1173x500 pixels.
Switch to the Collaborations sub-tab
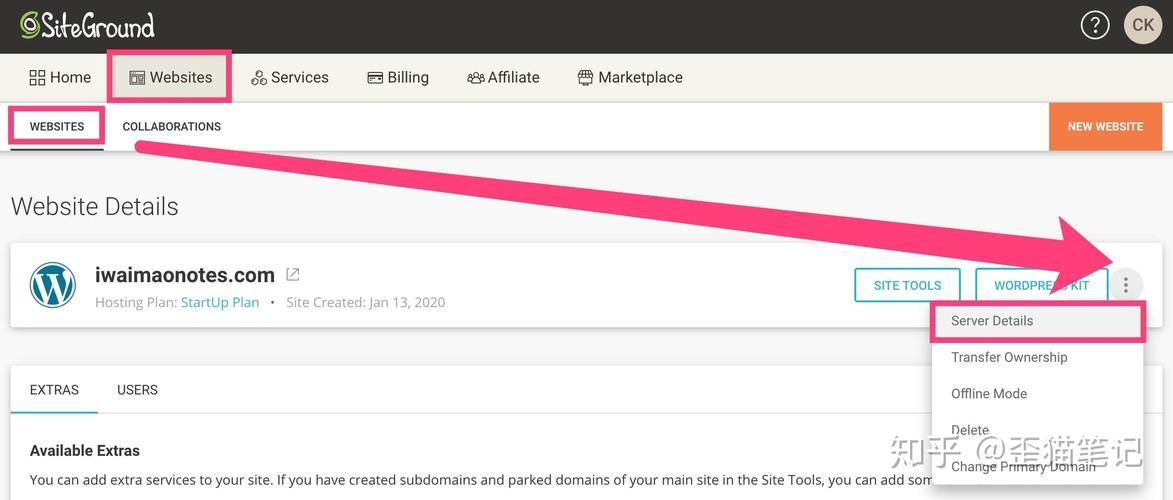(x=172, y=127)
